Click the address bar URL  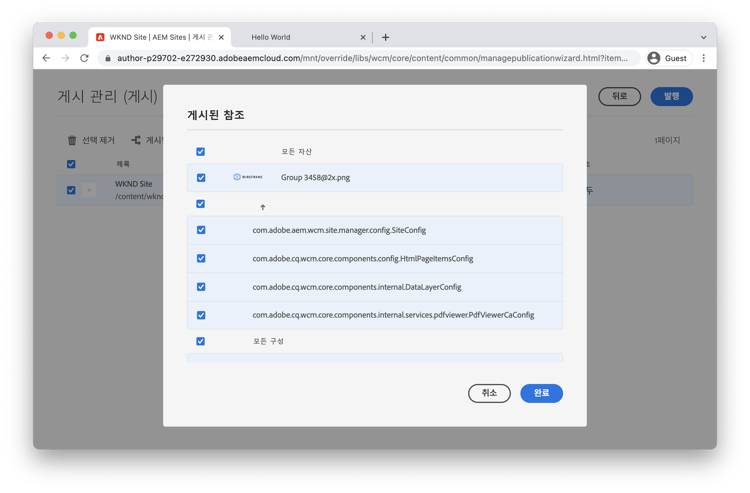pos(372,58)
